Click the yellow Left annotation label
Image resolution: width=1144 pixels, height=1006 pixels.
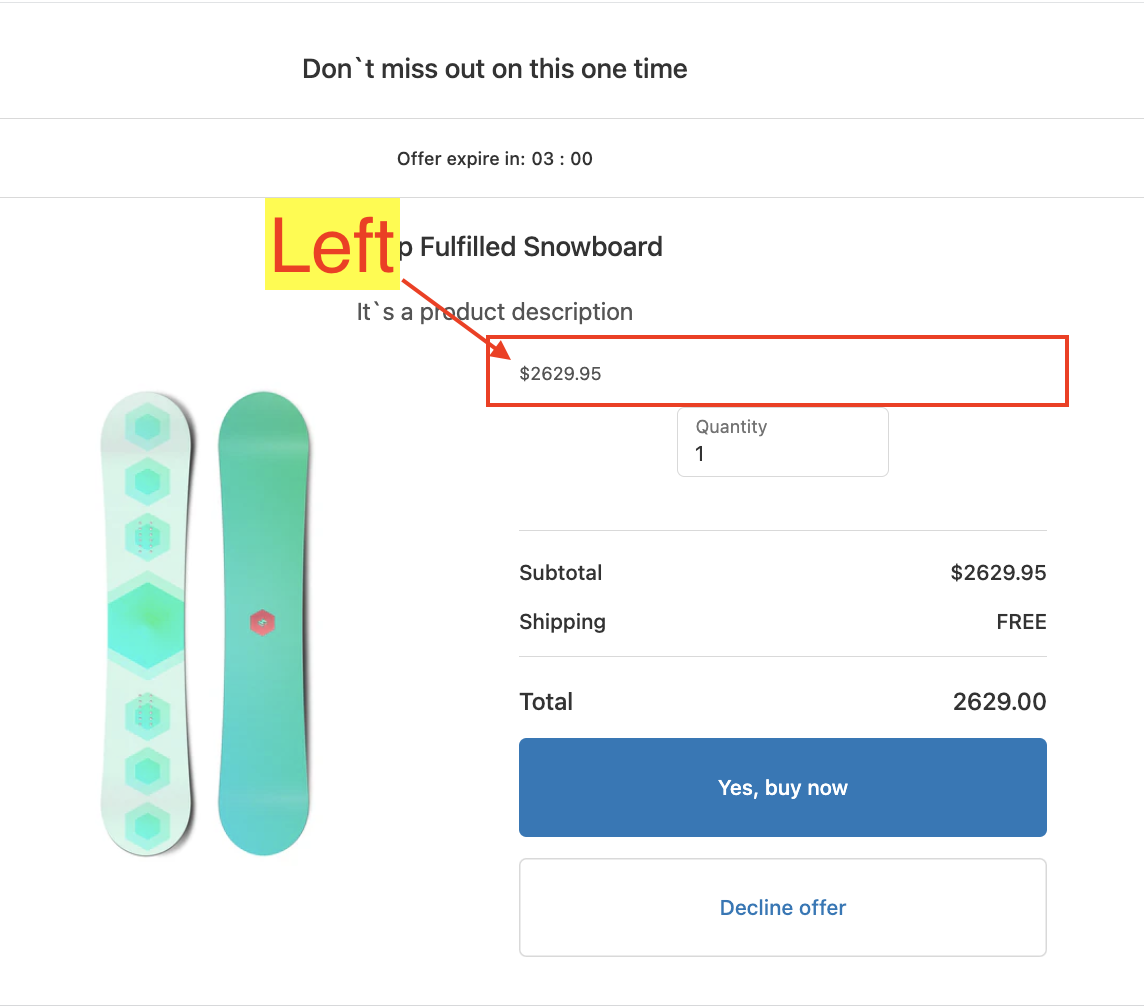point(332,245)
